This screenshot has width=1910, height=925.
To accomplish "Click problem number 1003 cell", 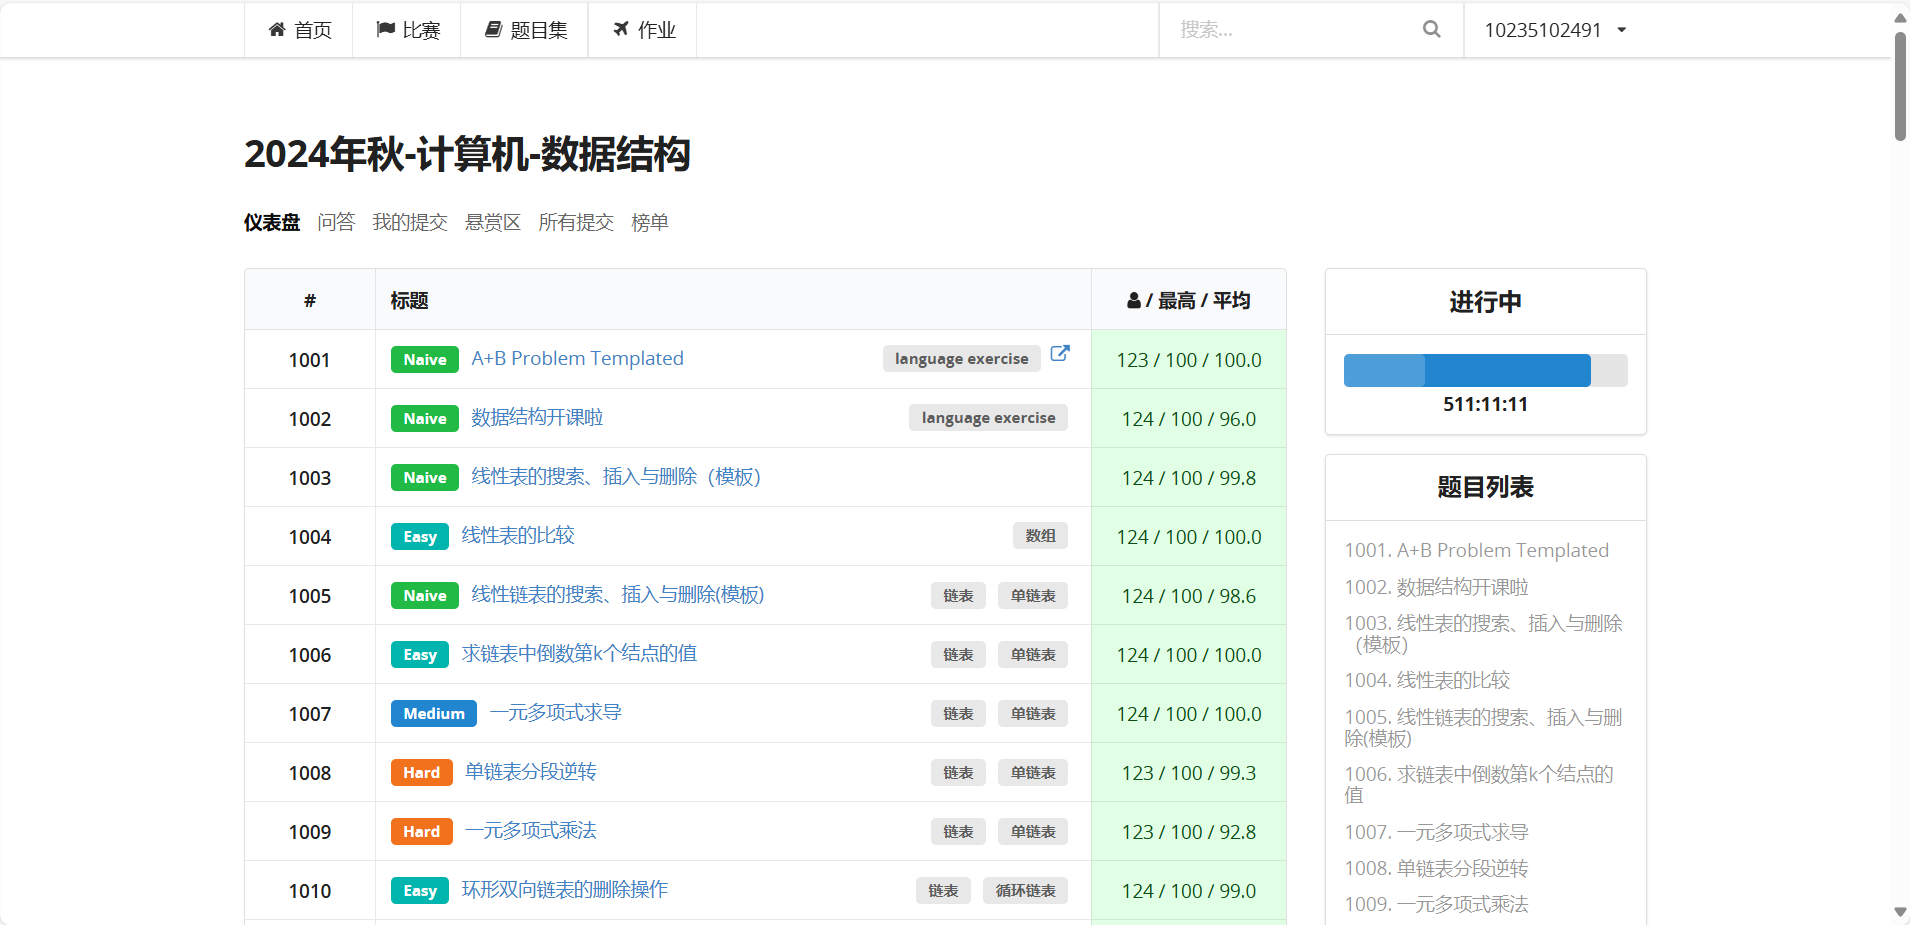I will pyautogui.click(x=310, y=478).
